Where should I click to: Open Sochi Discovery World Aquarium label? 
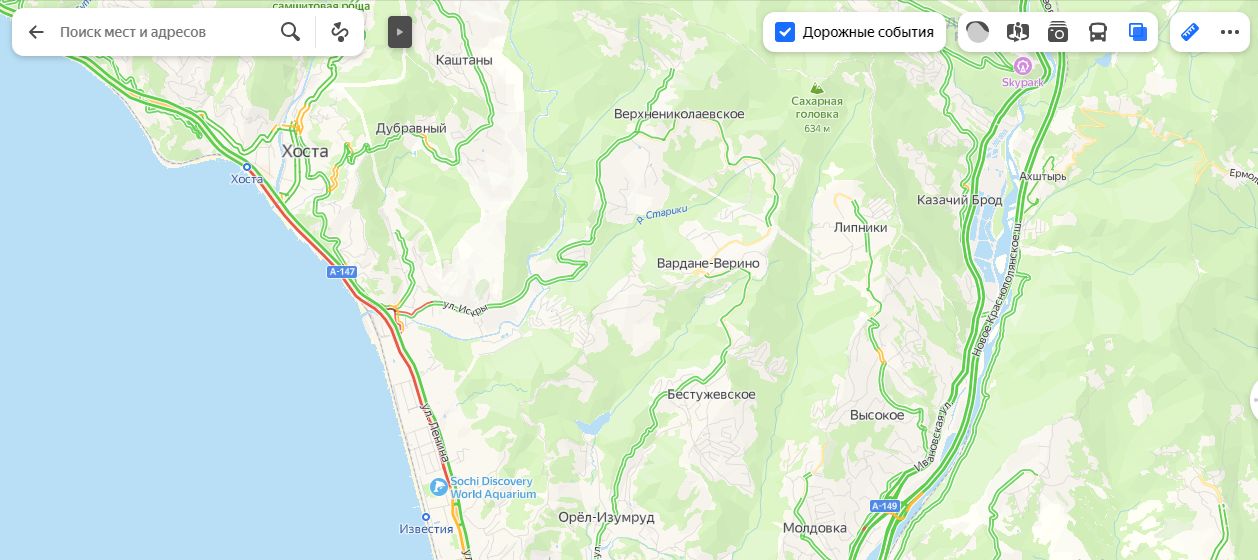tap(492, 488)
